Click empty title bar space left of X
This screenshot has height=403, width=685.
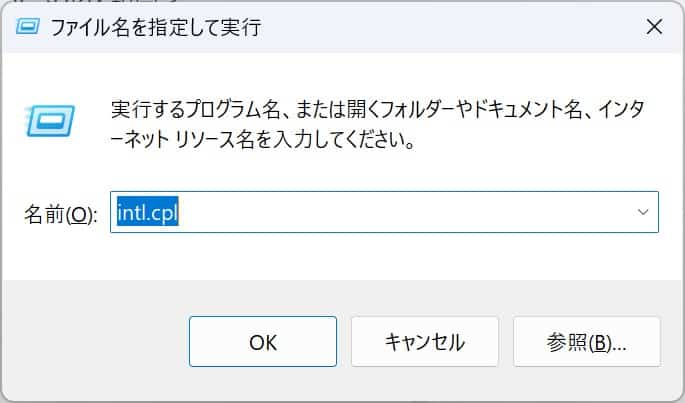(x=450, y=27)
